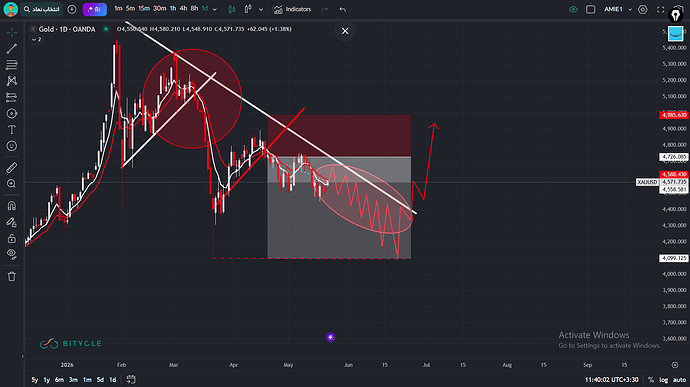Set range to 5d
Screen dimensions: 690x387
(100, 380)
